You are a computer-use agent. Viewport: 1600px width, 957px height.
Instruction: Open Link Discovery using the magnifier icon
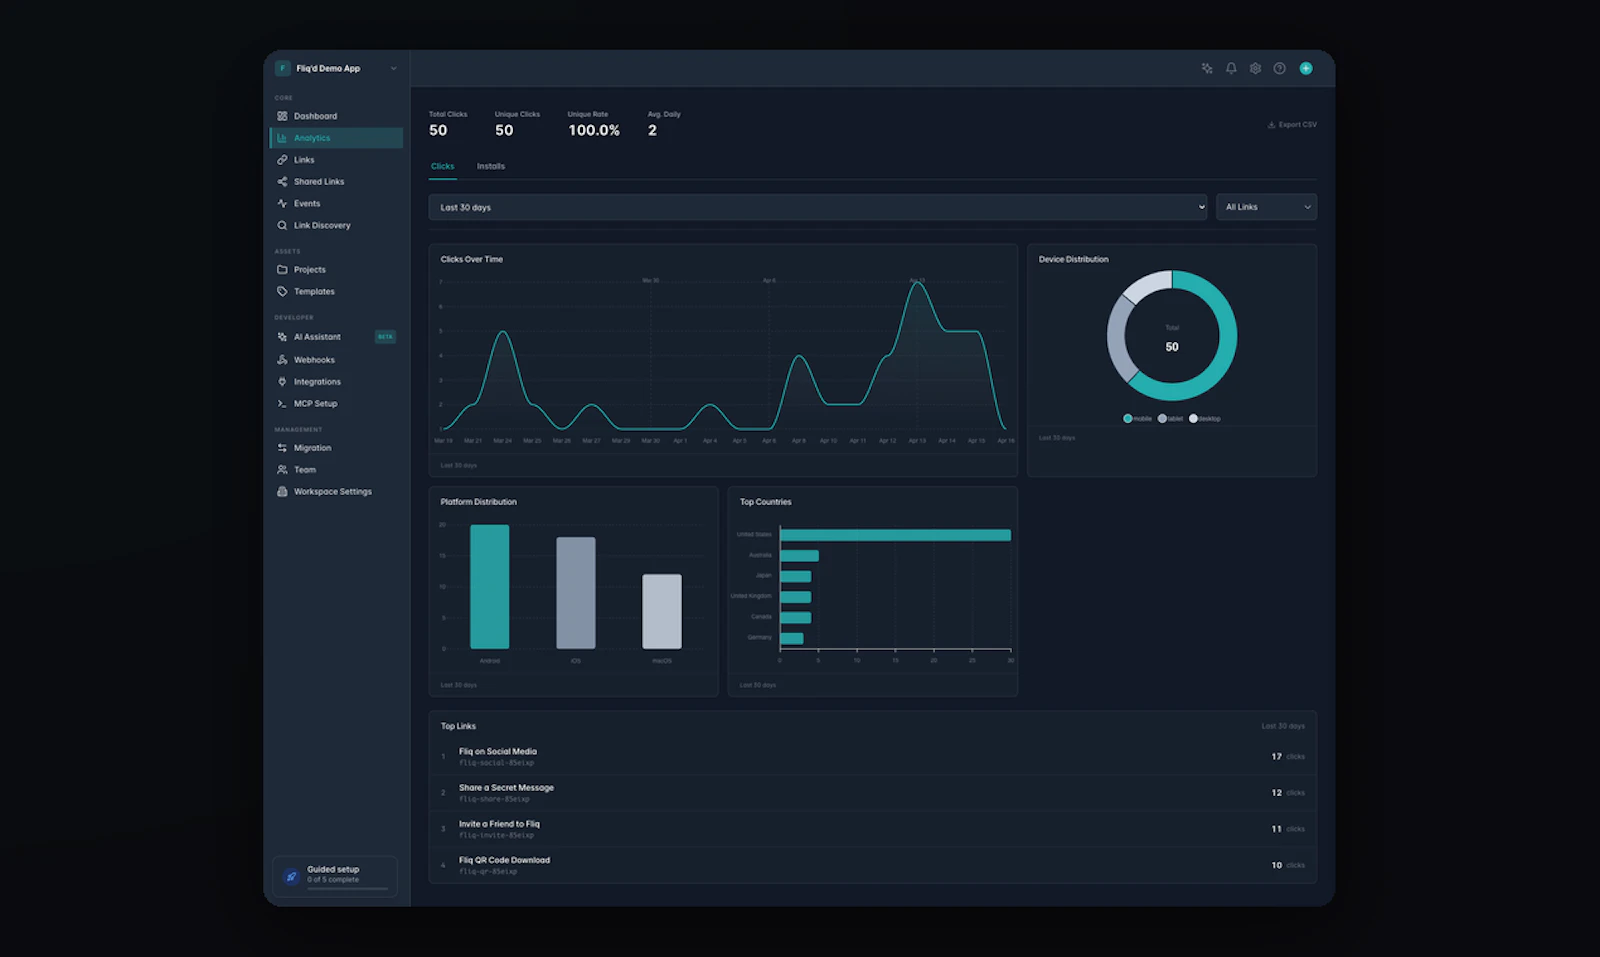click(x=284, y=225)
